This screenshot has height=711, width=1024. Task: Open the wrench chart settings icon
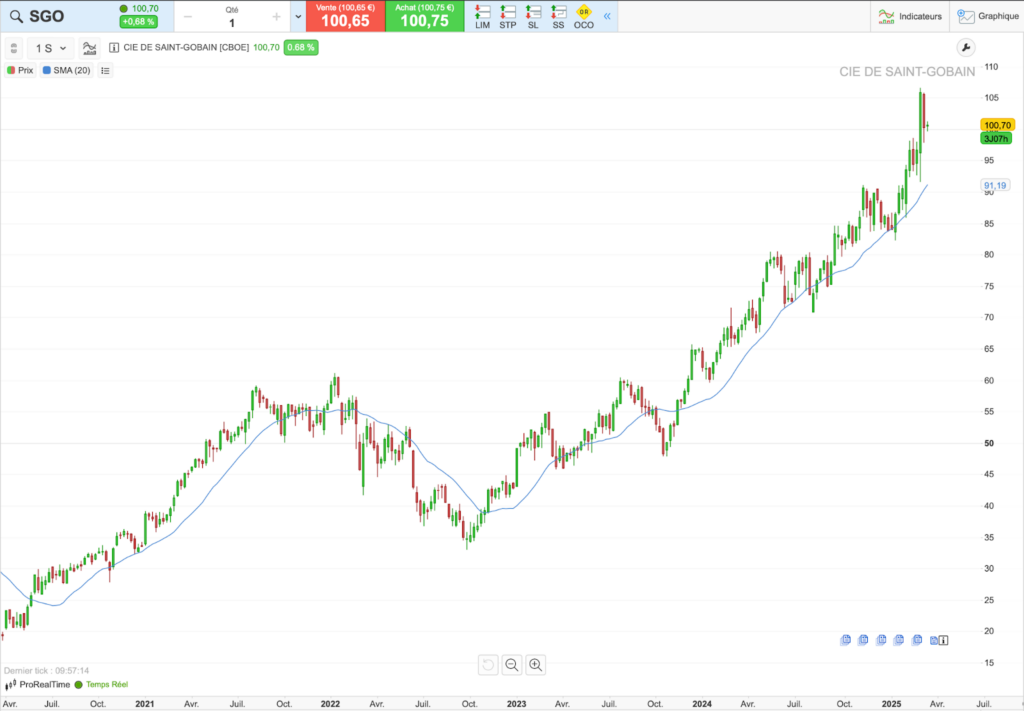coord(965,48)
